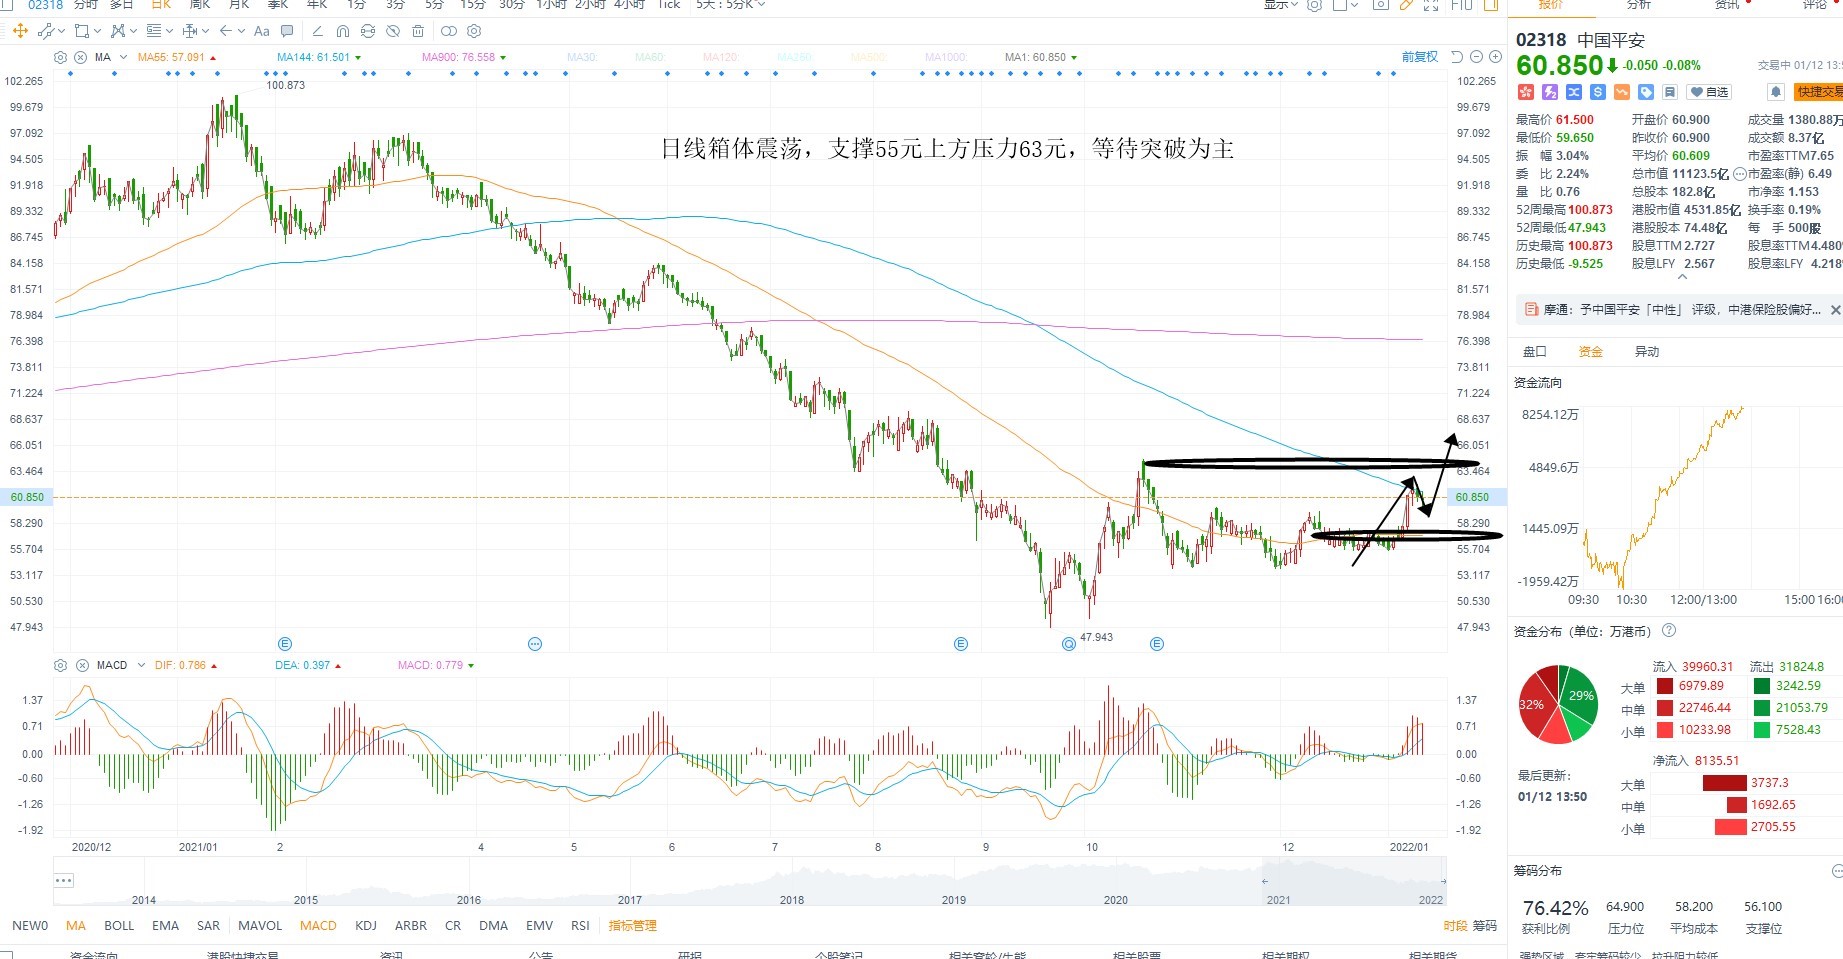Screen dimensions: 1843x959
Task: Switch to 月K monthly chart tab
Action: coord(239,5)
